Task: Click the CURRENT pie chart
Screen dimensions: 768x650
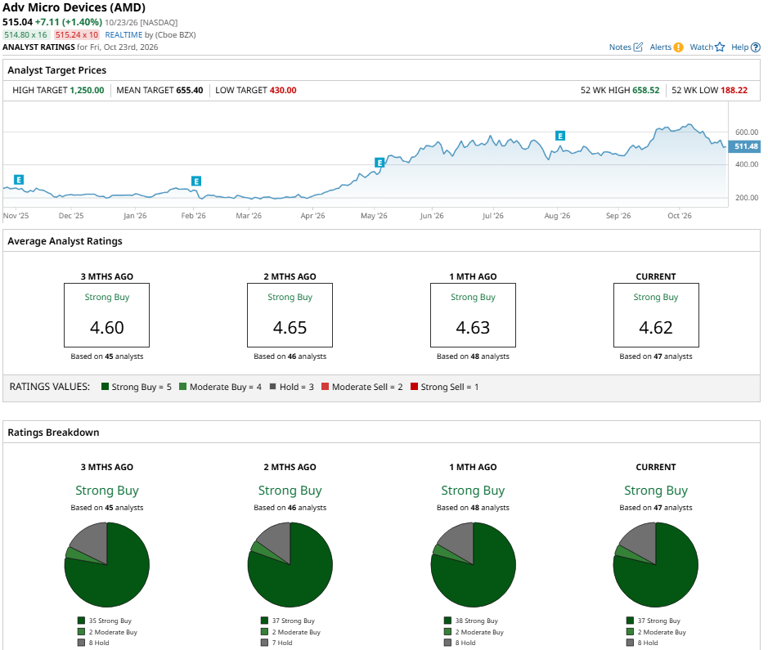Action: (656, 565)
